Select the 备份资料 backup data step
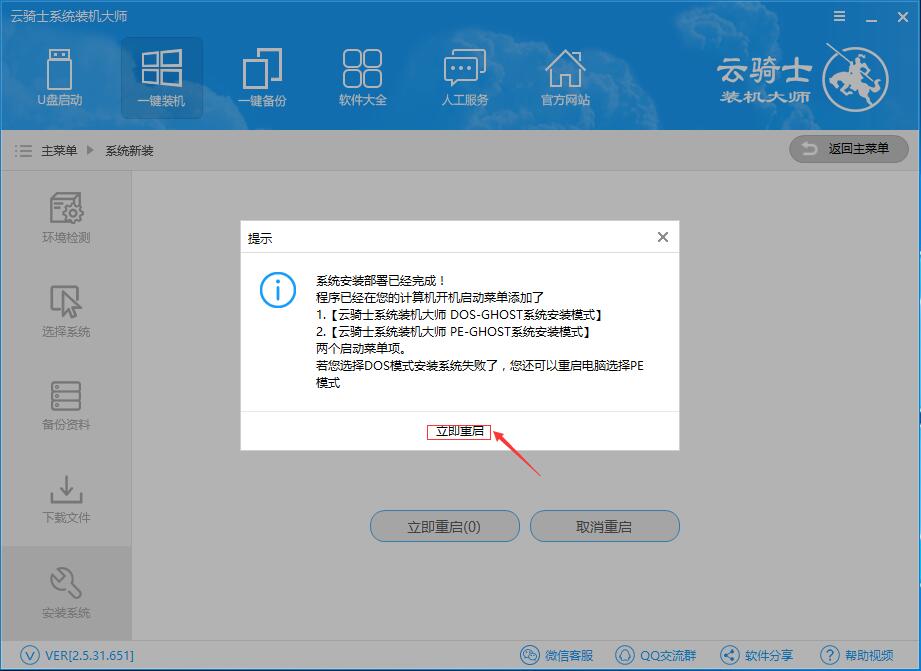Viewport: 921px width, 671px height. tap(64, 403)
